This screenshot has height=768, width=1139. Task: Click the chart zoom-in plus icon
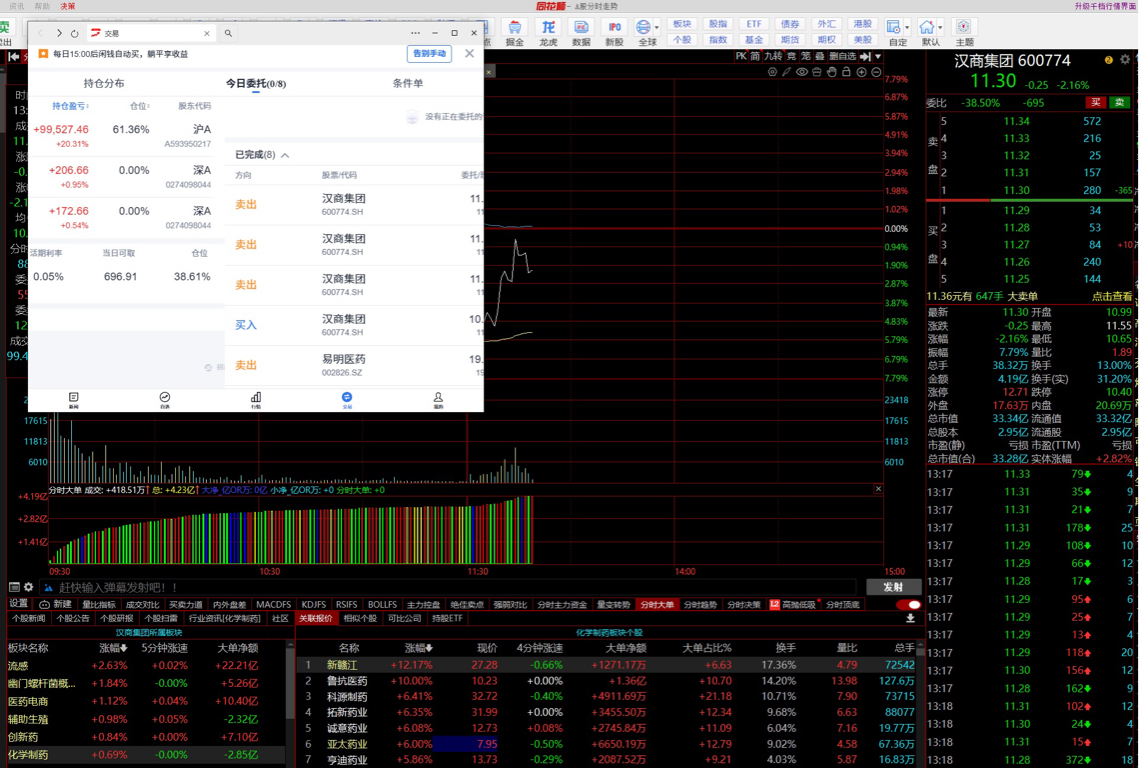tap(862, 72)
